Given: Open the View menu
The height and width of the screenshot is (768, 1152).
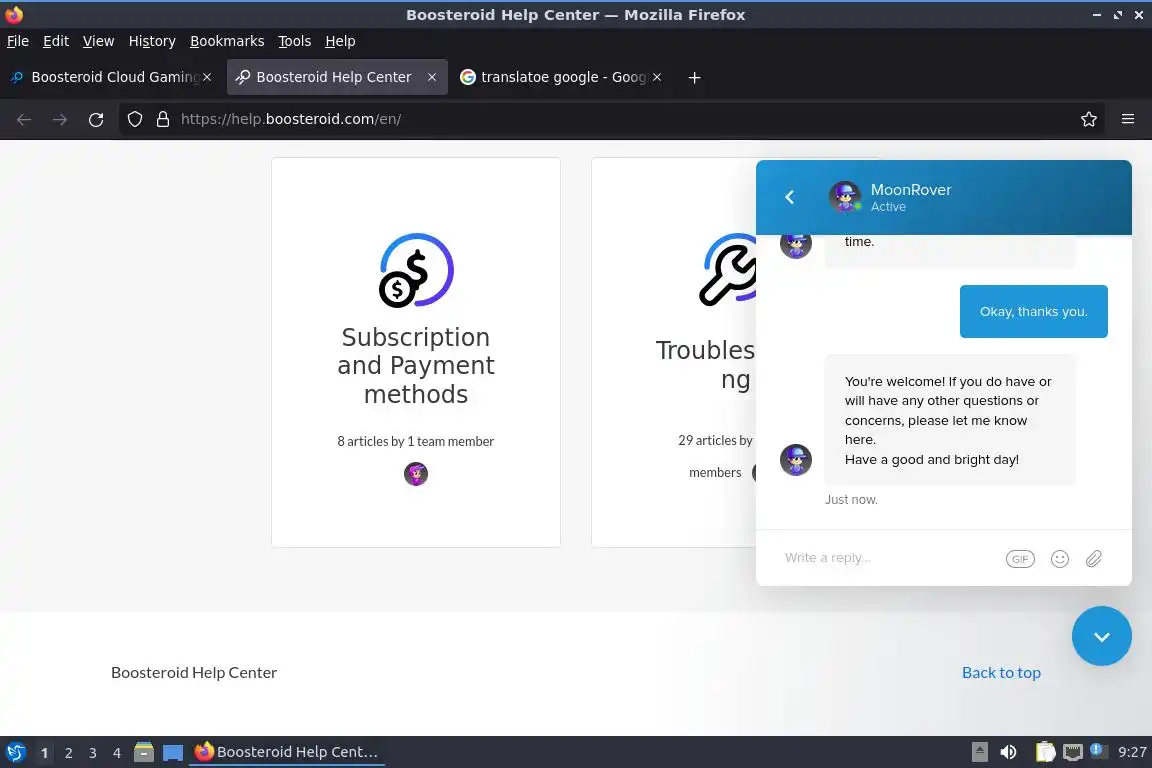Looking at the screenshot, I should tap(98, 41).
